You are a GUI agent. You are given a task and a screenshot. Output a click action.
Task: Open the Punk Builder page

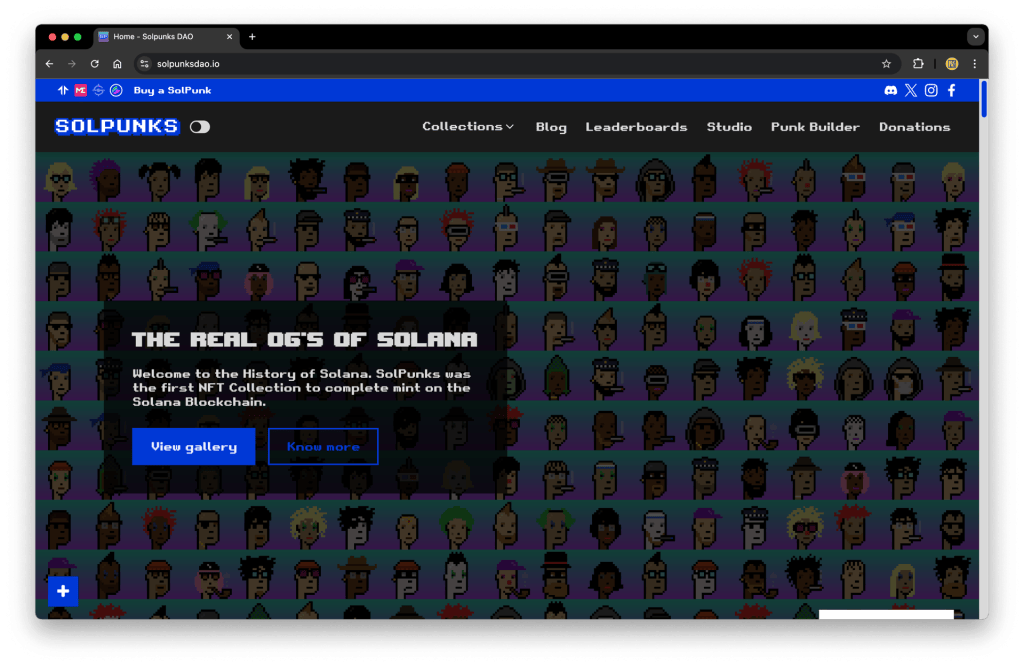(x=815, y=127)
